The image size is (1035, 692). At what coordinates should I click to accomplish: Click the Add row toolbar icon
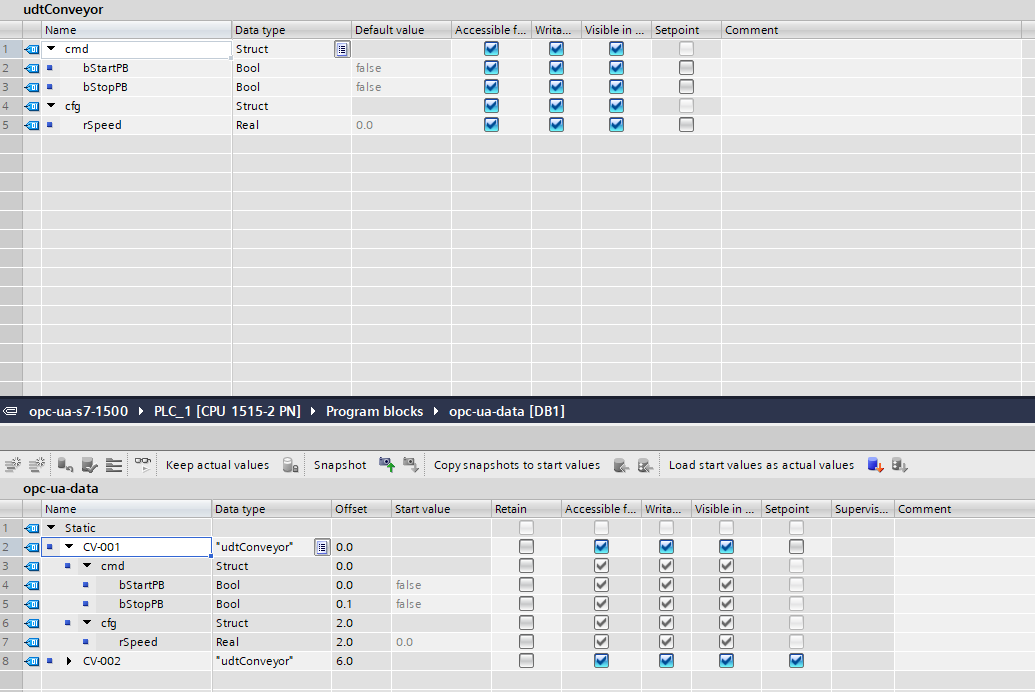click(37, 465)
